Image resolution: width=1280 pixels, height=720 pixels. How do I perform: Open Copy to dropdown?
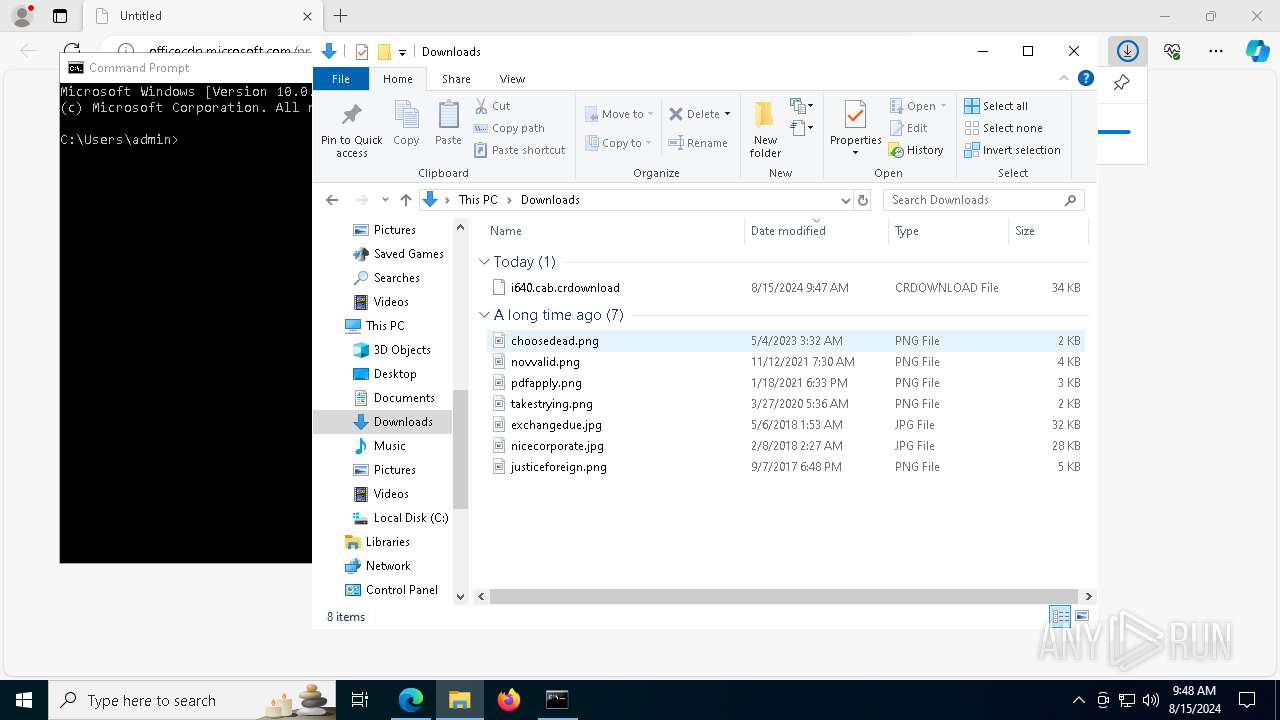tap(619, 143)
